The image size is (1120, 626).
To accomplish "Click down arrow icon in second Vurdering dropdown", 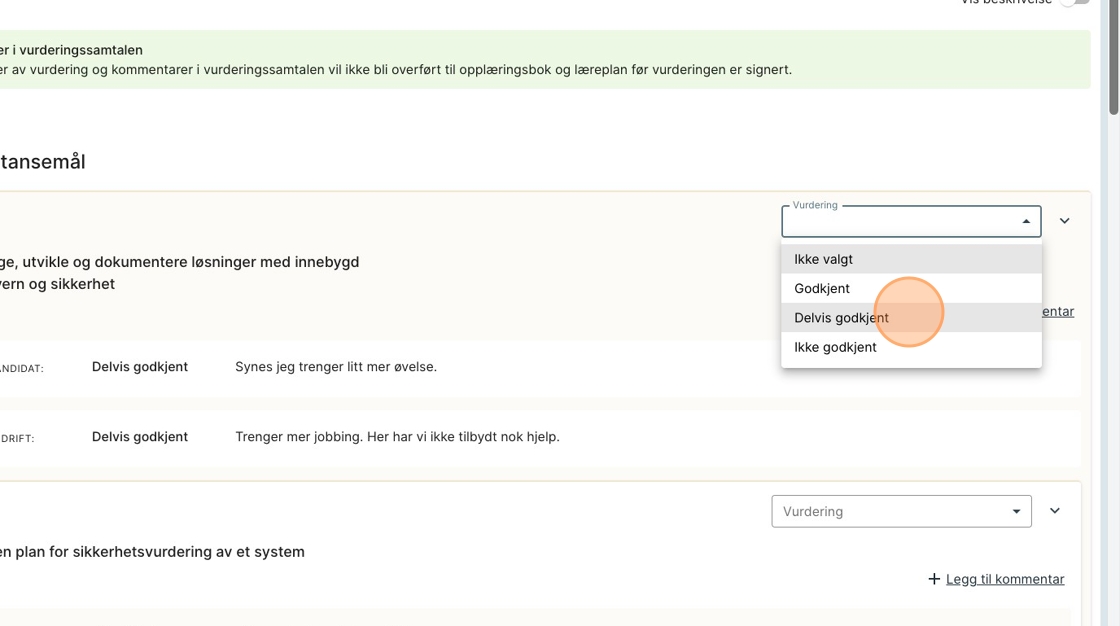I will (1016, 511).
